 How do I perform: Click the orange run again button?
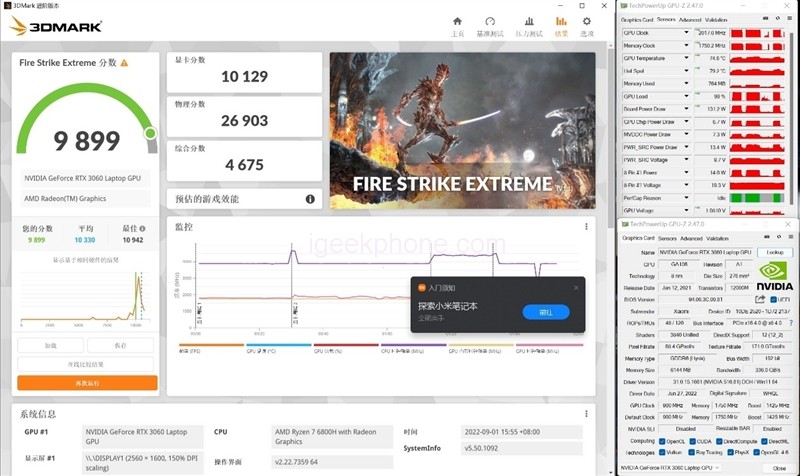coord(87,383)
